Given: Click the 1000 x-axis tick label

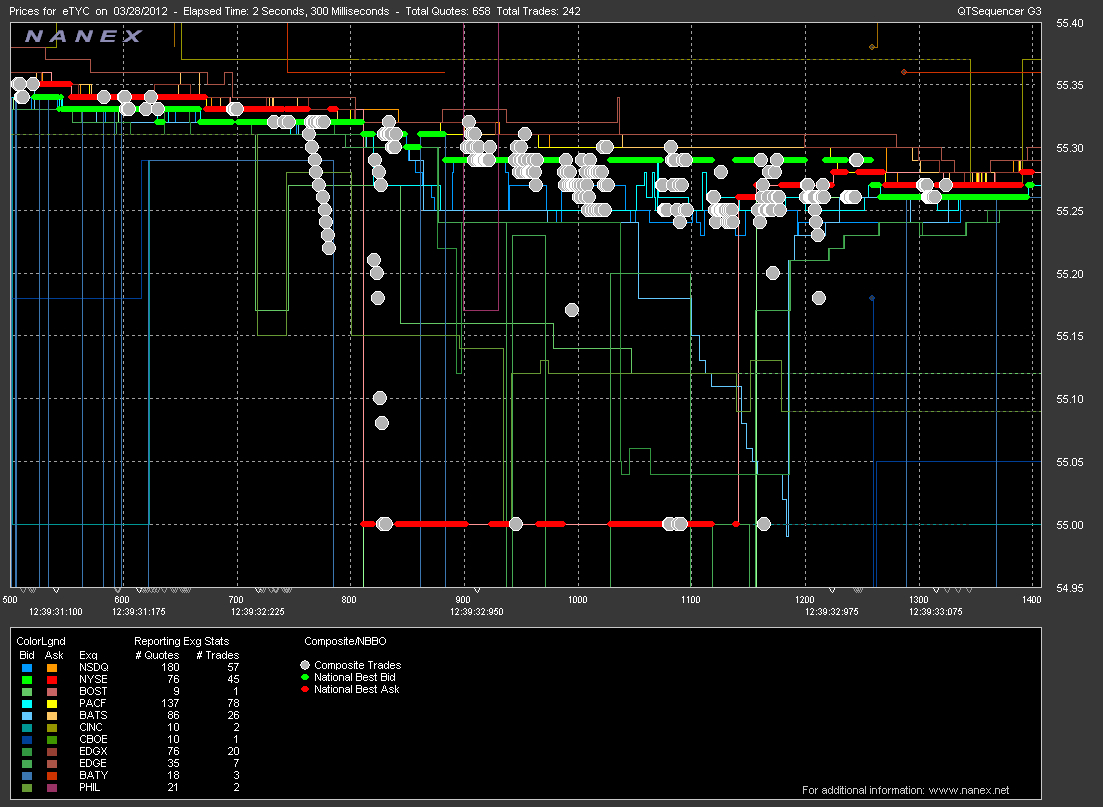Looking at the screenshot, I should click(578, 599).
